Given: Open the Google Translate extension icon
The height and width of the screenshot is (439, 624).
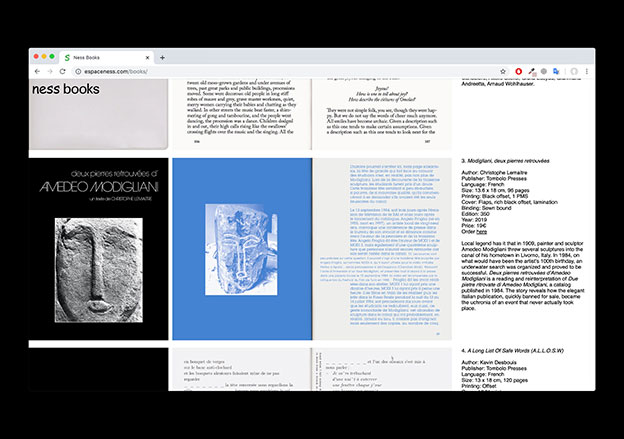Looking at the screenshot, I should (556, 72).
